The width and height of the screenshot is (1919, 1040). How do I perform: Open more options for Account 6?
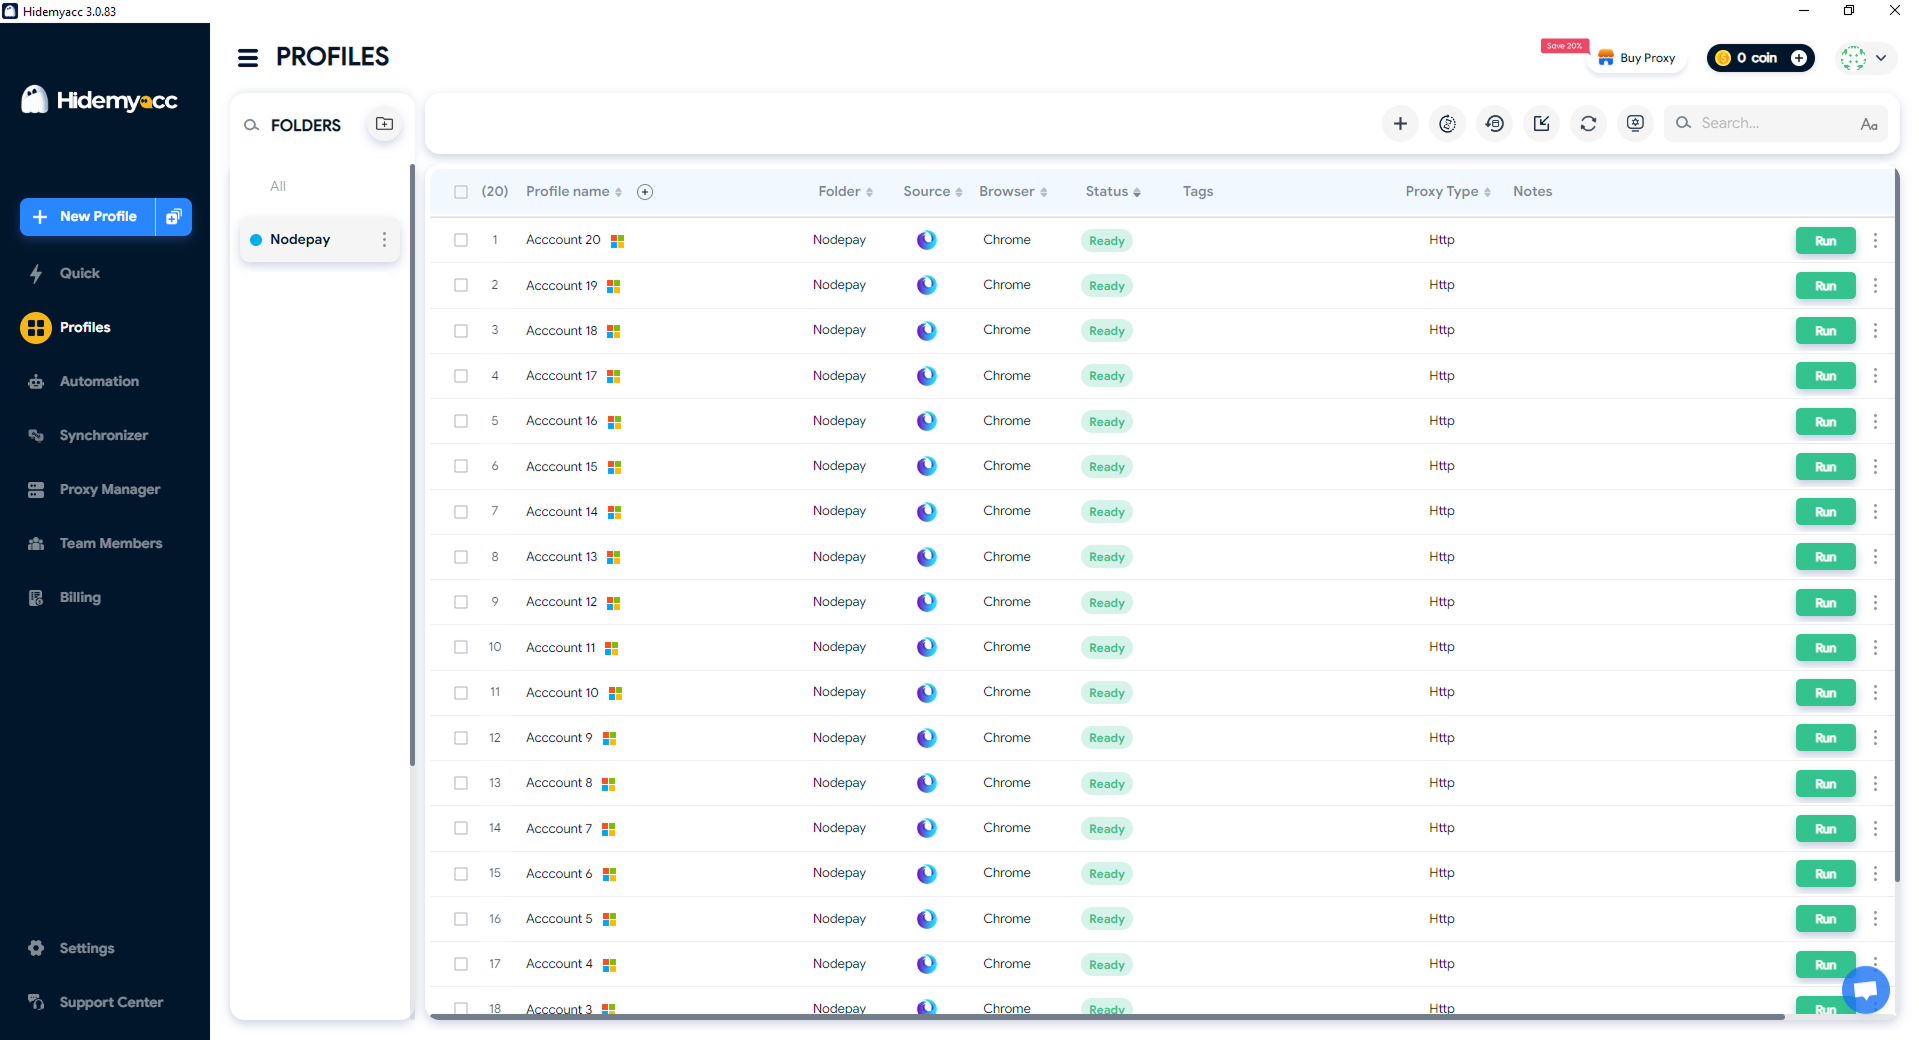1875,874
